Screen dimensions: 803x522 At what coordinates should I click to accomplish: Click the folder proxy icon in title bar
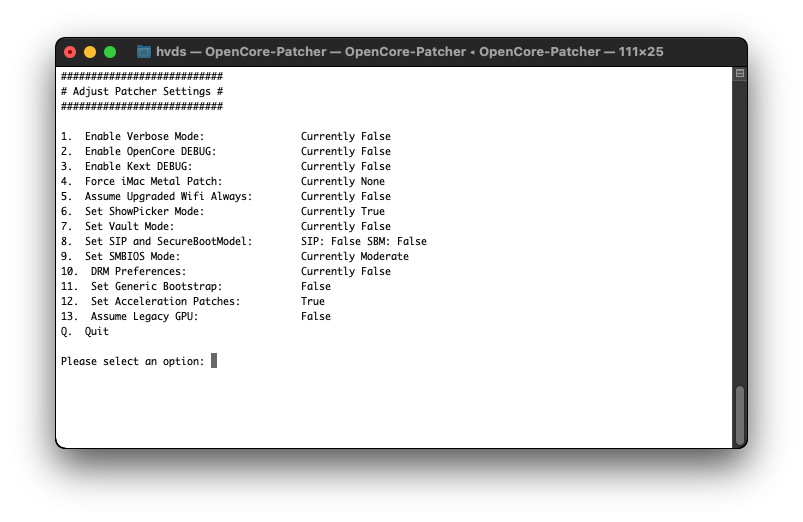pos(144,52)
